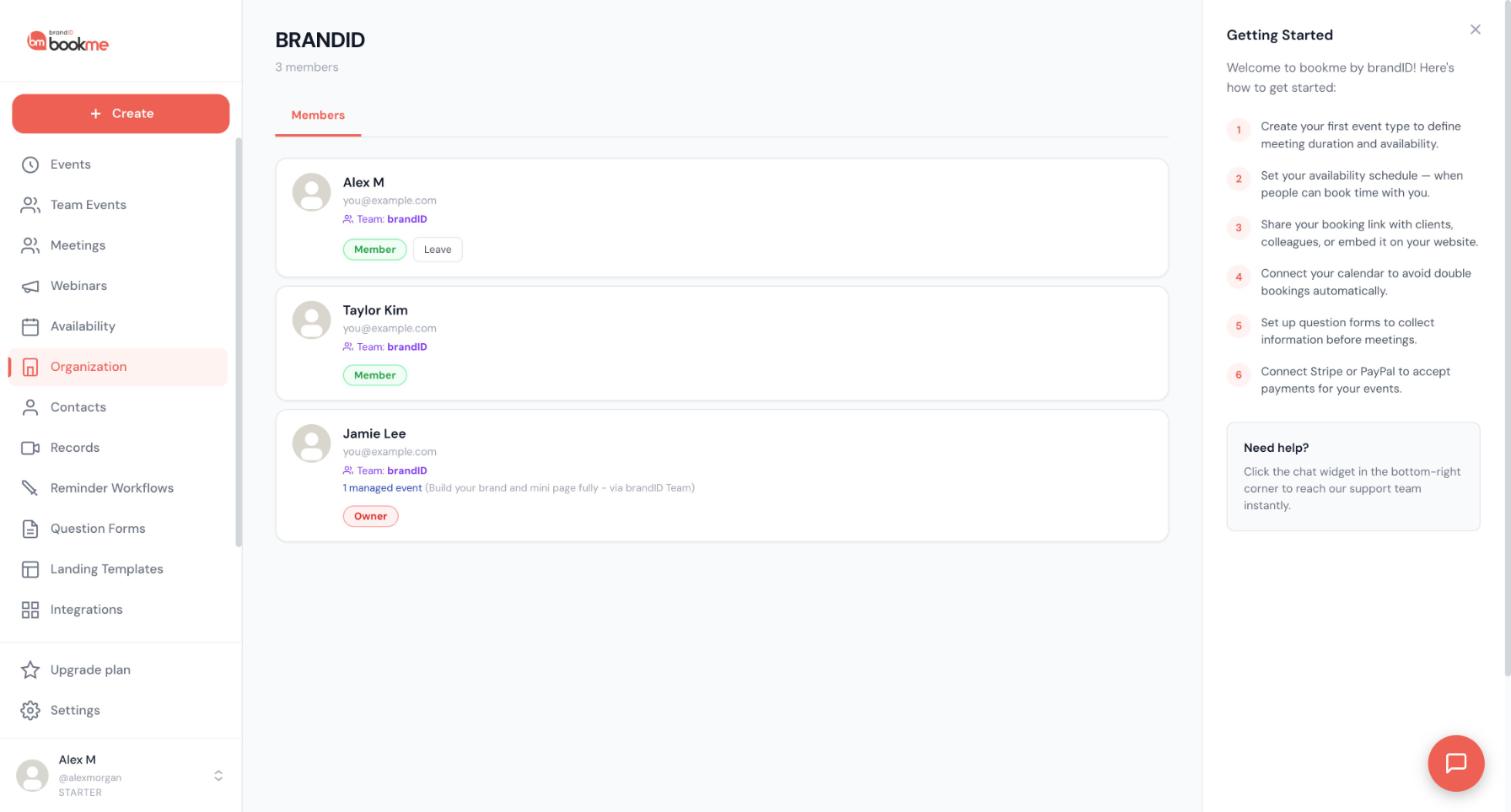1511x812 pixels.
Task: Click Alex M's member avatar
Action: click(x=311, y=192)
